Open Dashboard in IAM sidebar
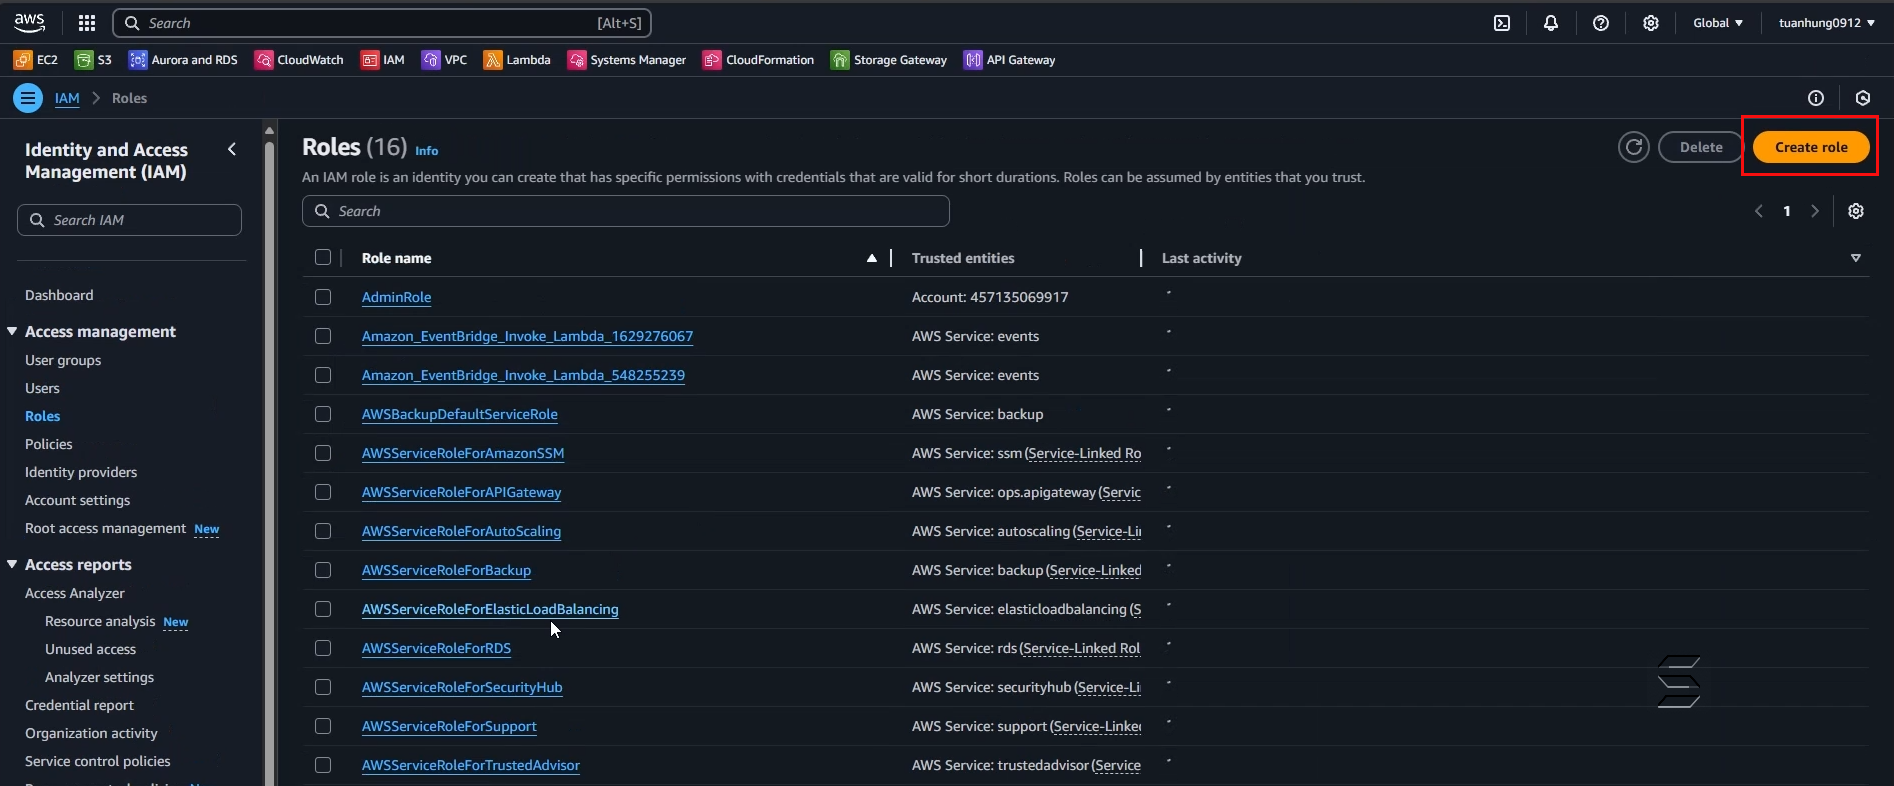Screen dimensions: 1894x786 pos(59,295)
